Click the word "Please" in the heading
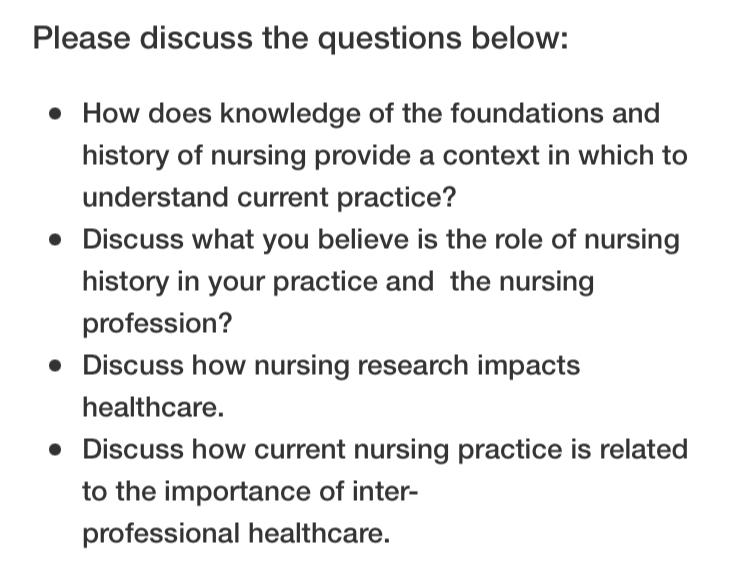The image size is (750, 580). (81, 38)
